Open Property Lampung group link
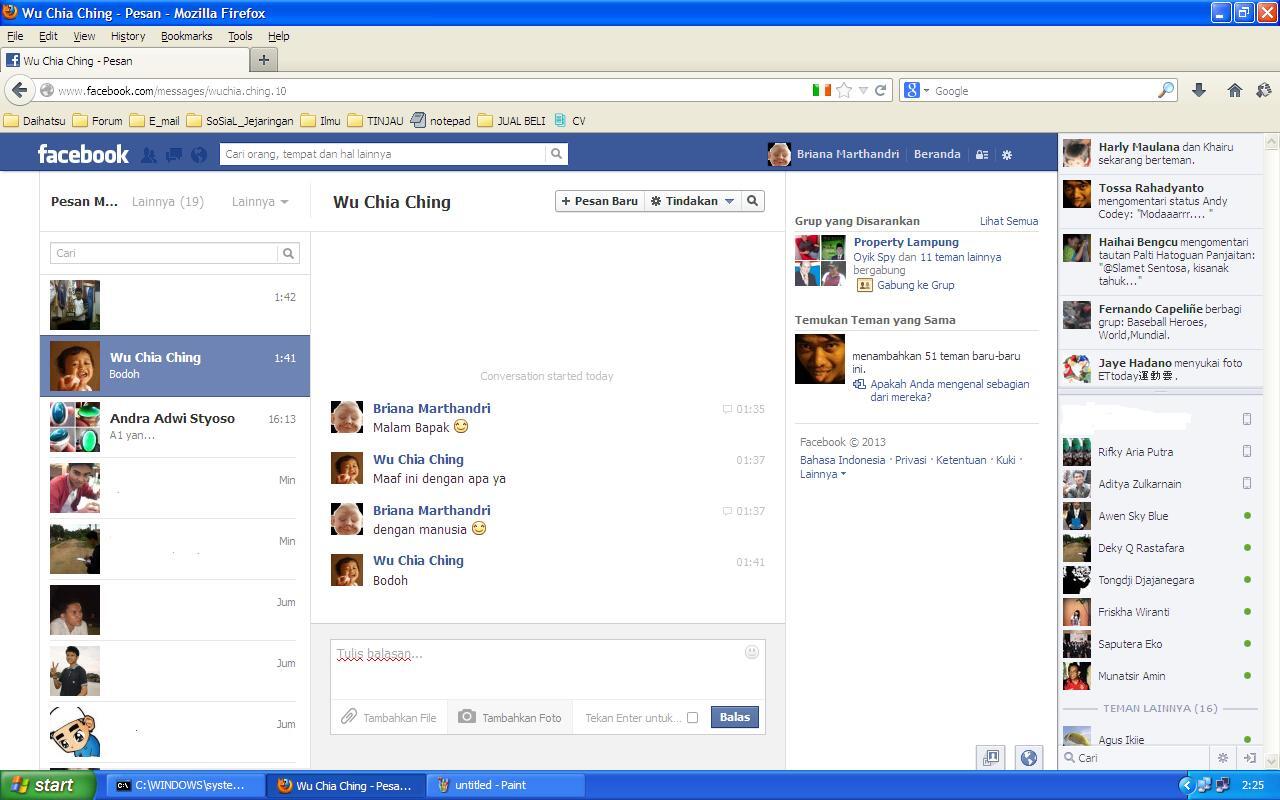Screen dimensions: 1280x800 pos(906,242)
